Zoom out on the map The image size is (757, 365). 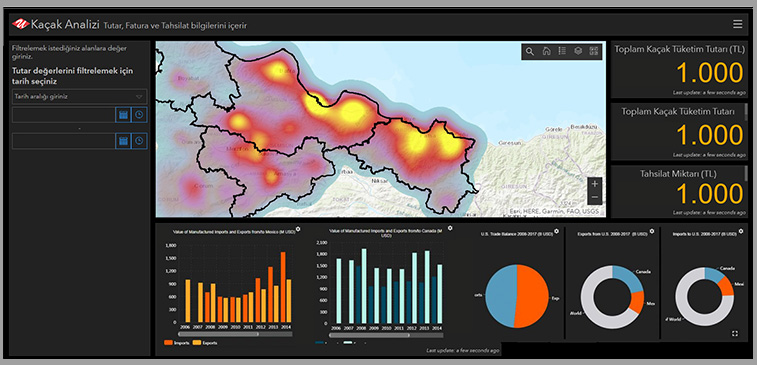coord(594,197)
